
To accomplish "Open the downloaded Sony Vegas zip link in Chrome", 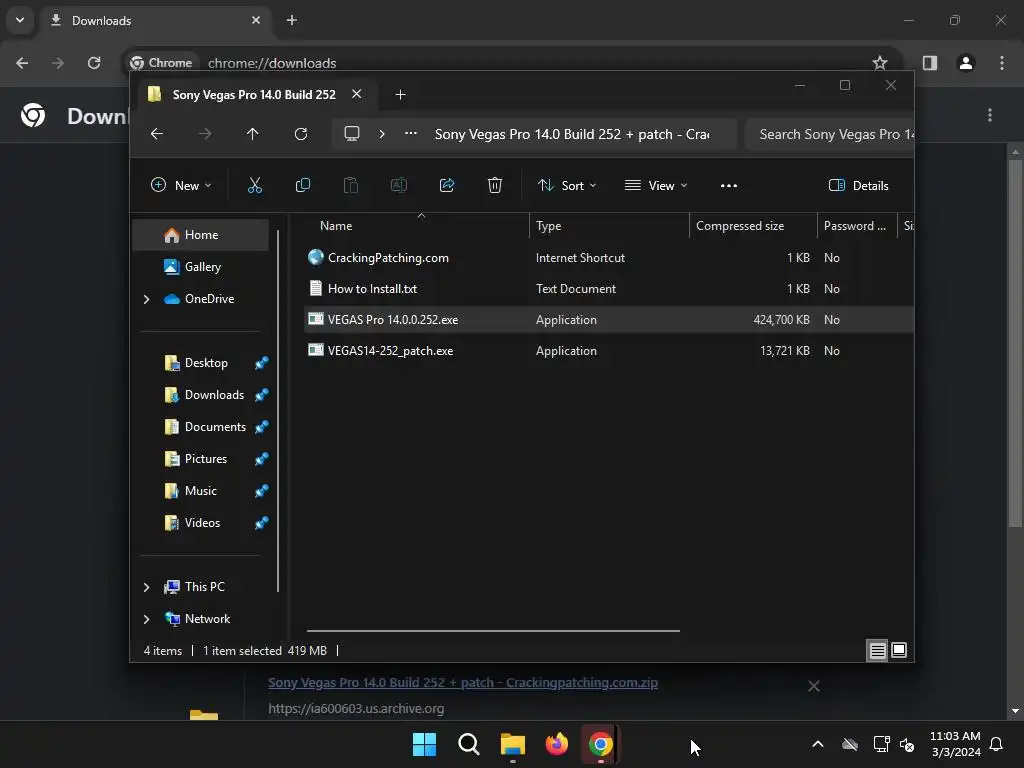I will click(x=462, y=683).
